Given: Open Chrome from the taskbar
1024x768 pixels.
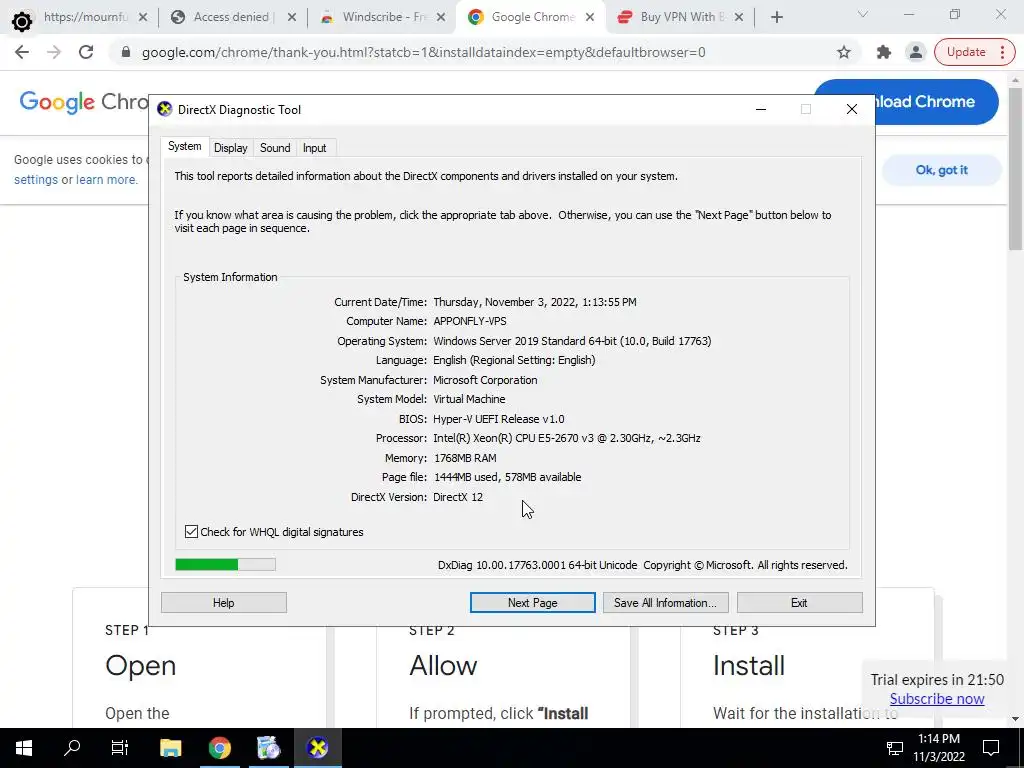Looking at the screenshot, I should [x=219, y=748].
